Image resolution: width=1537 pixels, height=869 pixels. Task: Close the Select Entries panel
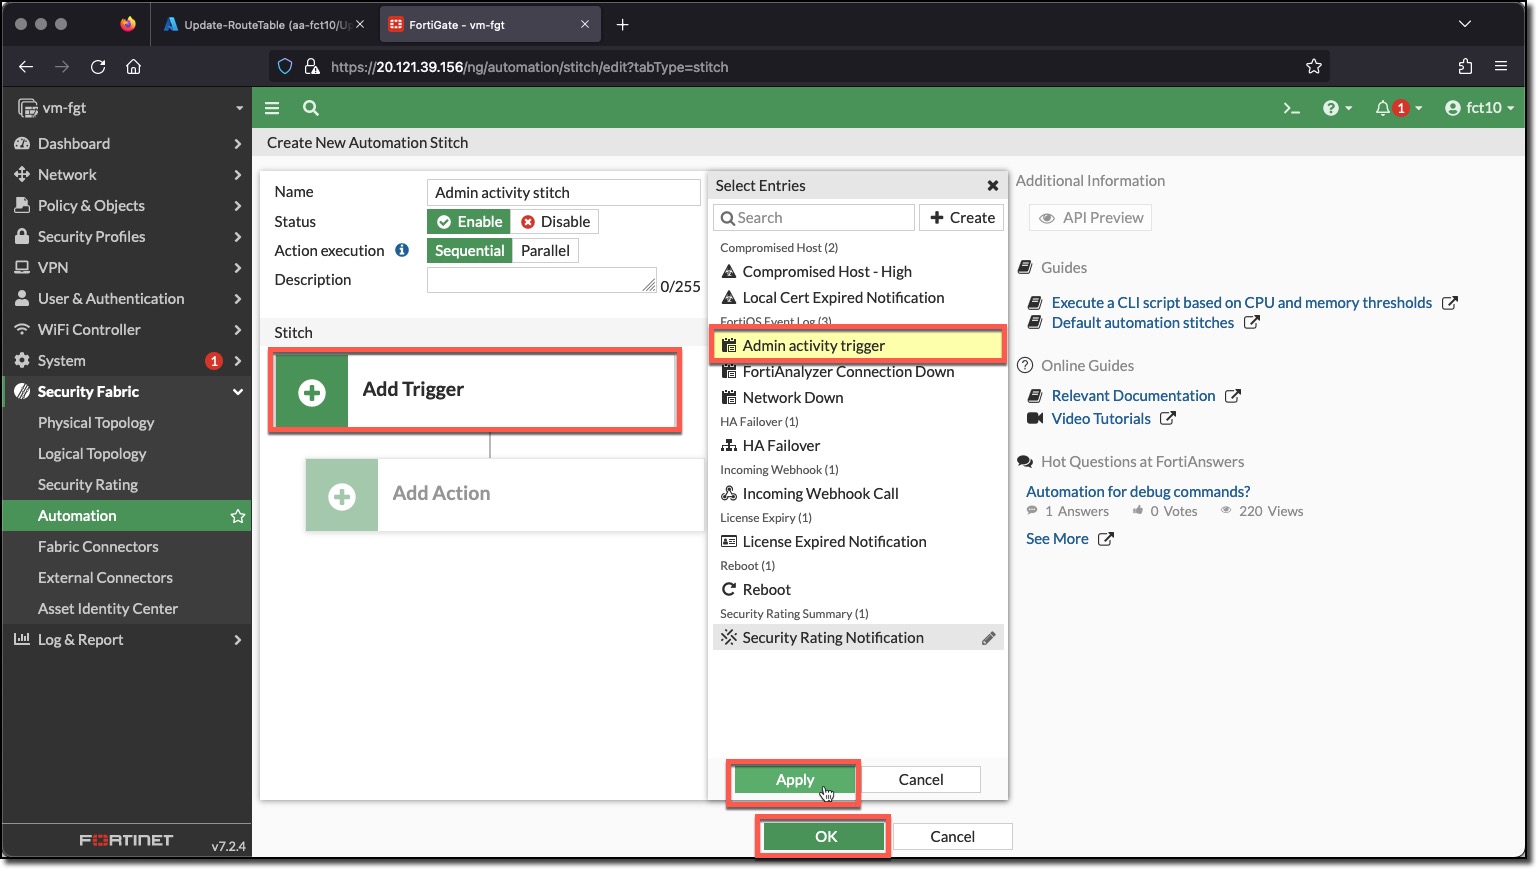993,186
